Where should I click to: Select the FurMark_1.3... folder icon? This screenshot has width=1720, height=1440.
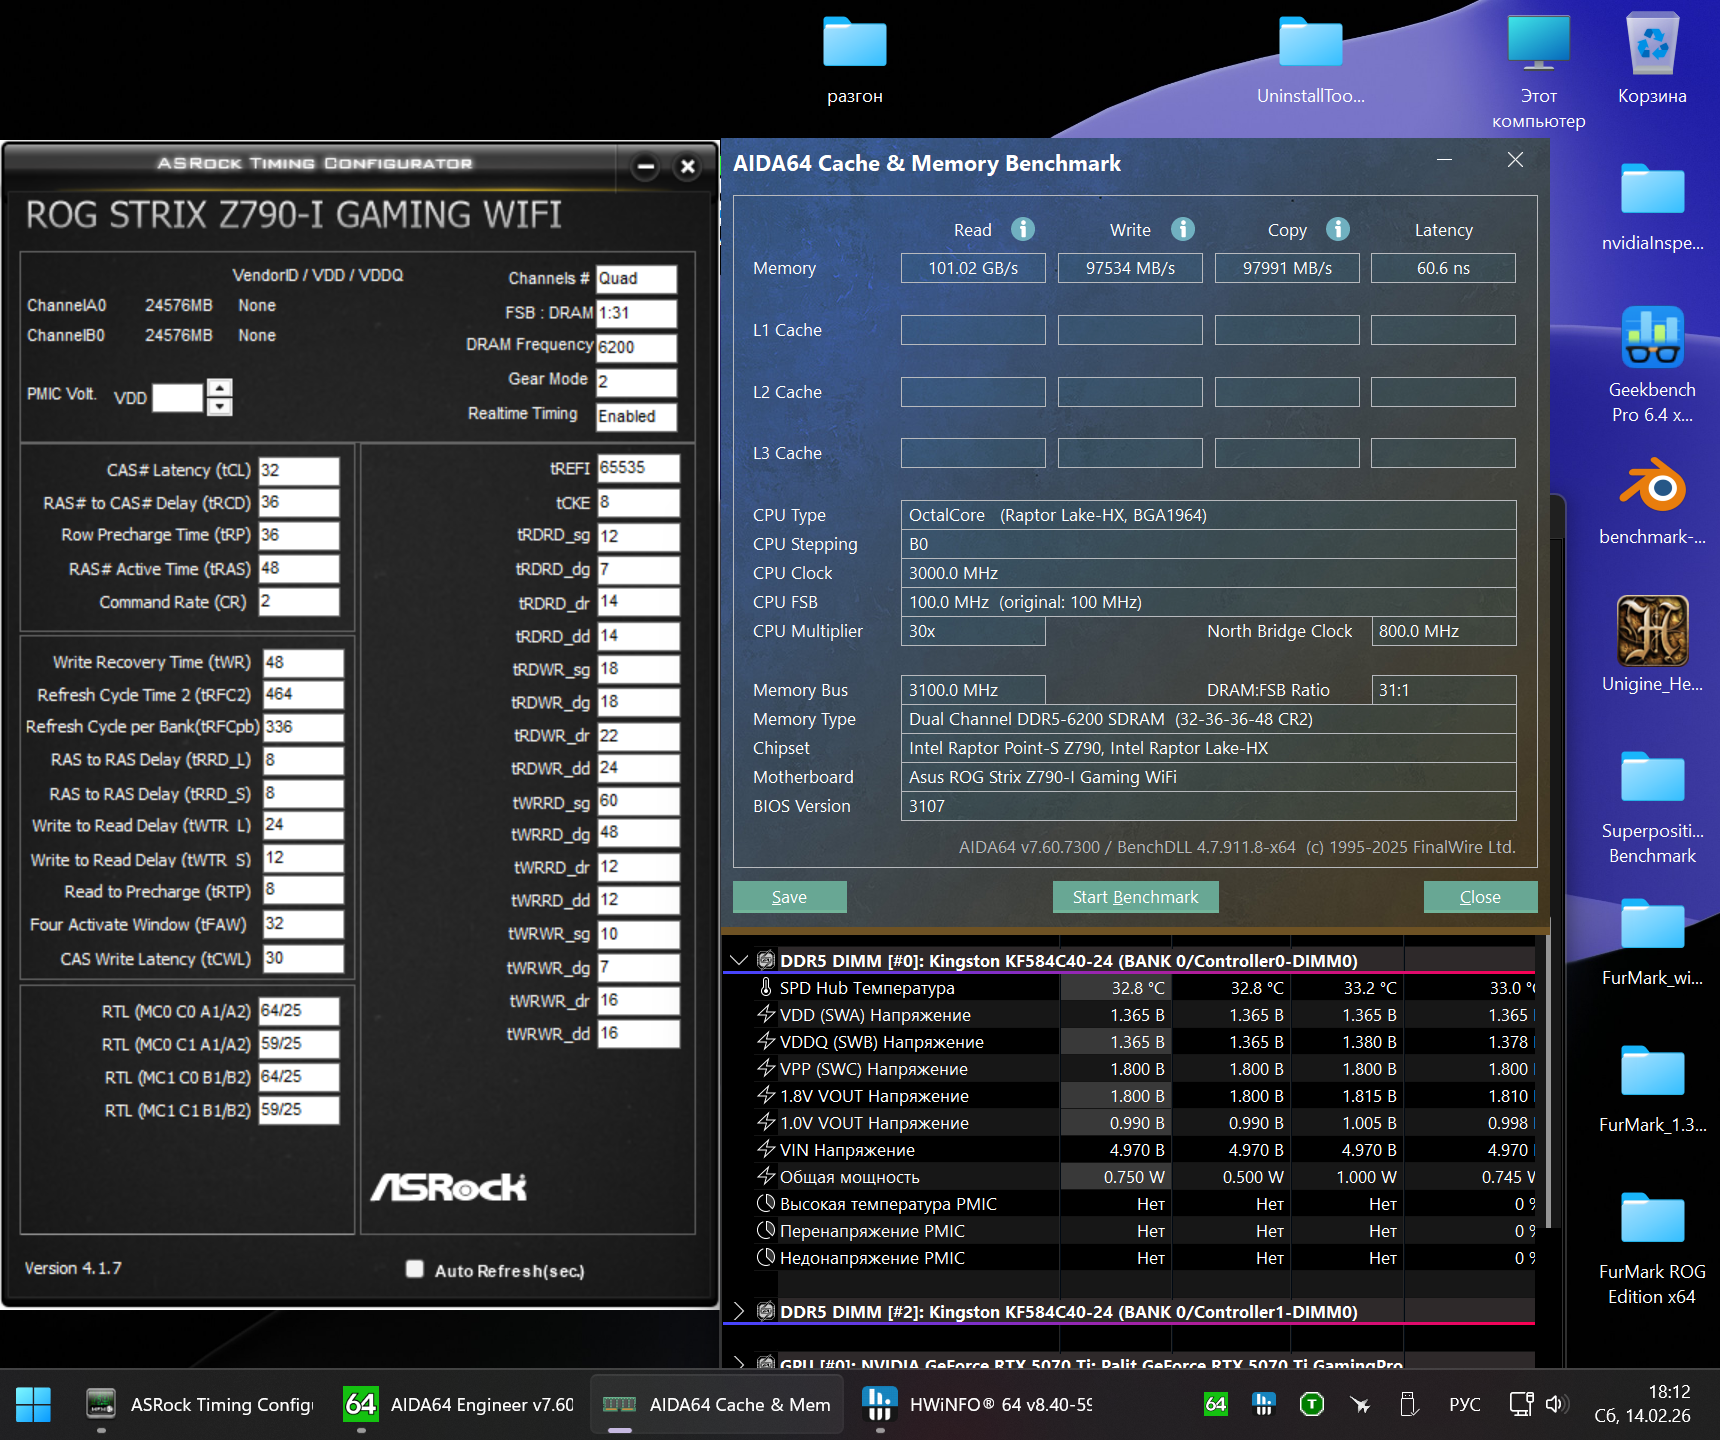[1652, 1088]
